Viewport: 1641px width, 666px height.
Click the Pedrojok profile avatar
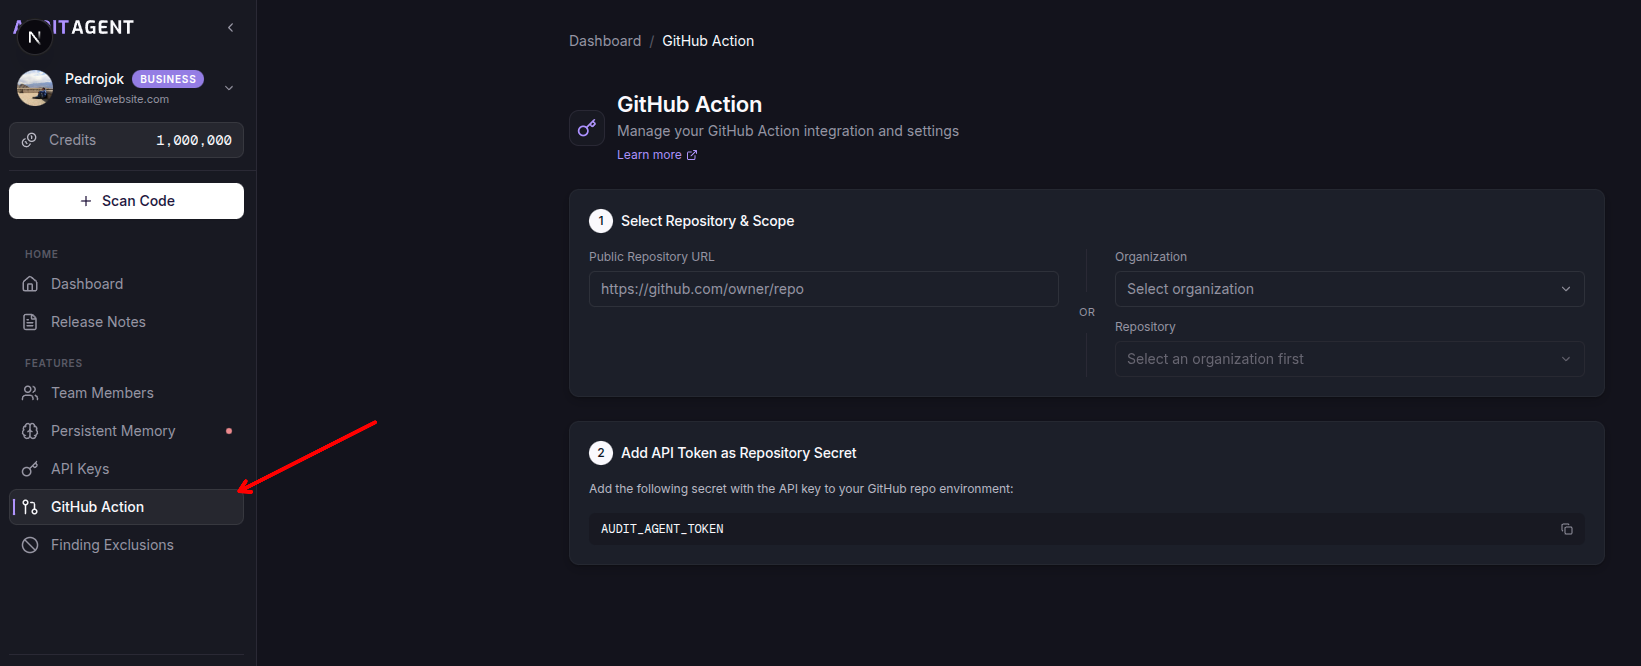tap(35, 88)
